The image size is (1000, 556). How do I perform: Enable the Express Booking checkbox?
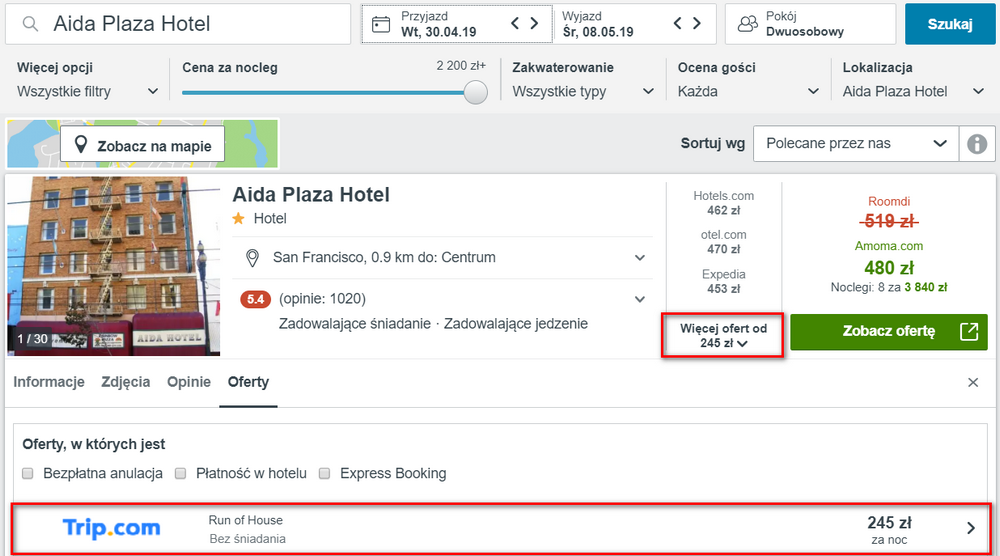tap(325, 473)
